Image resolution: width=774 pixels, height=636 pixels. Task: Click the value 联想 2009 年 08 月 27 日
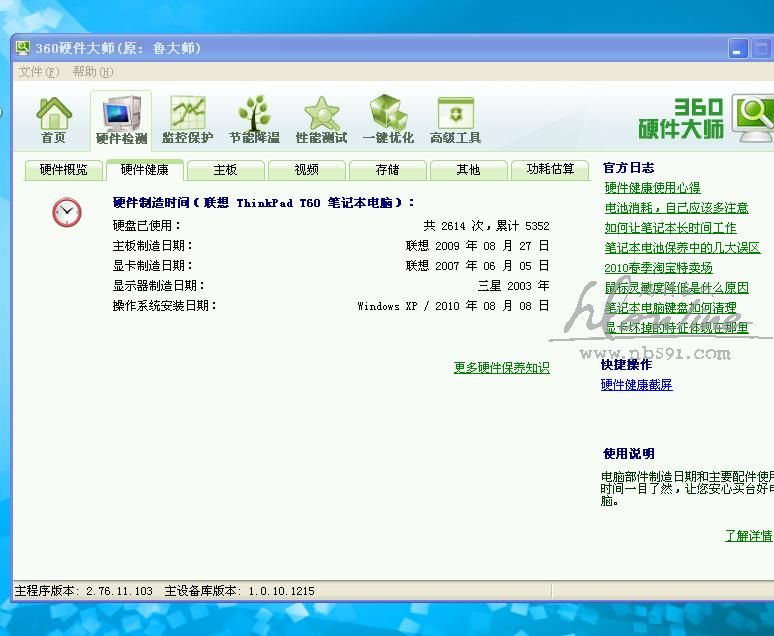click(x=477, y=245)
